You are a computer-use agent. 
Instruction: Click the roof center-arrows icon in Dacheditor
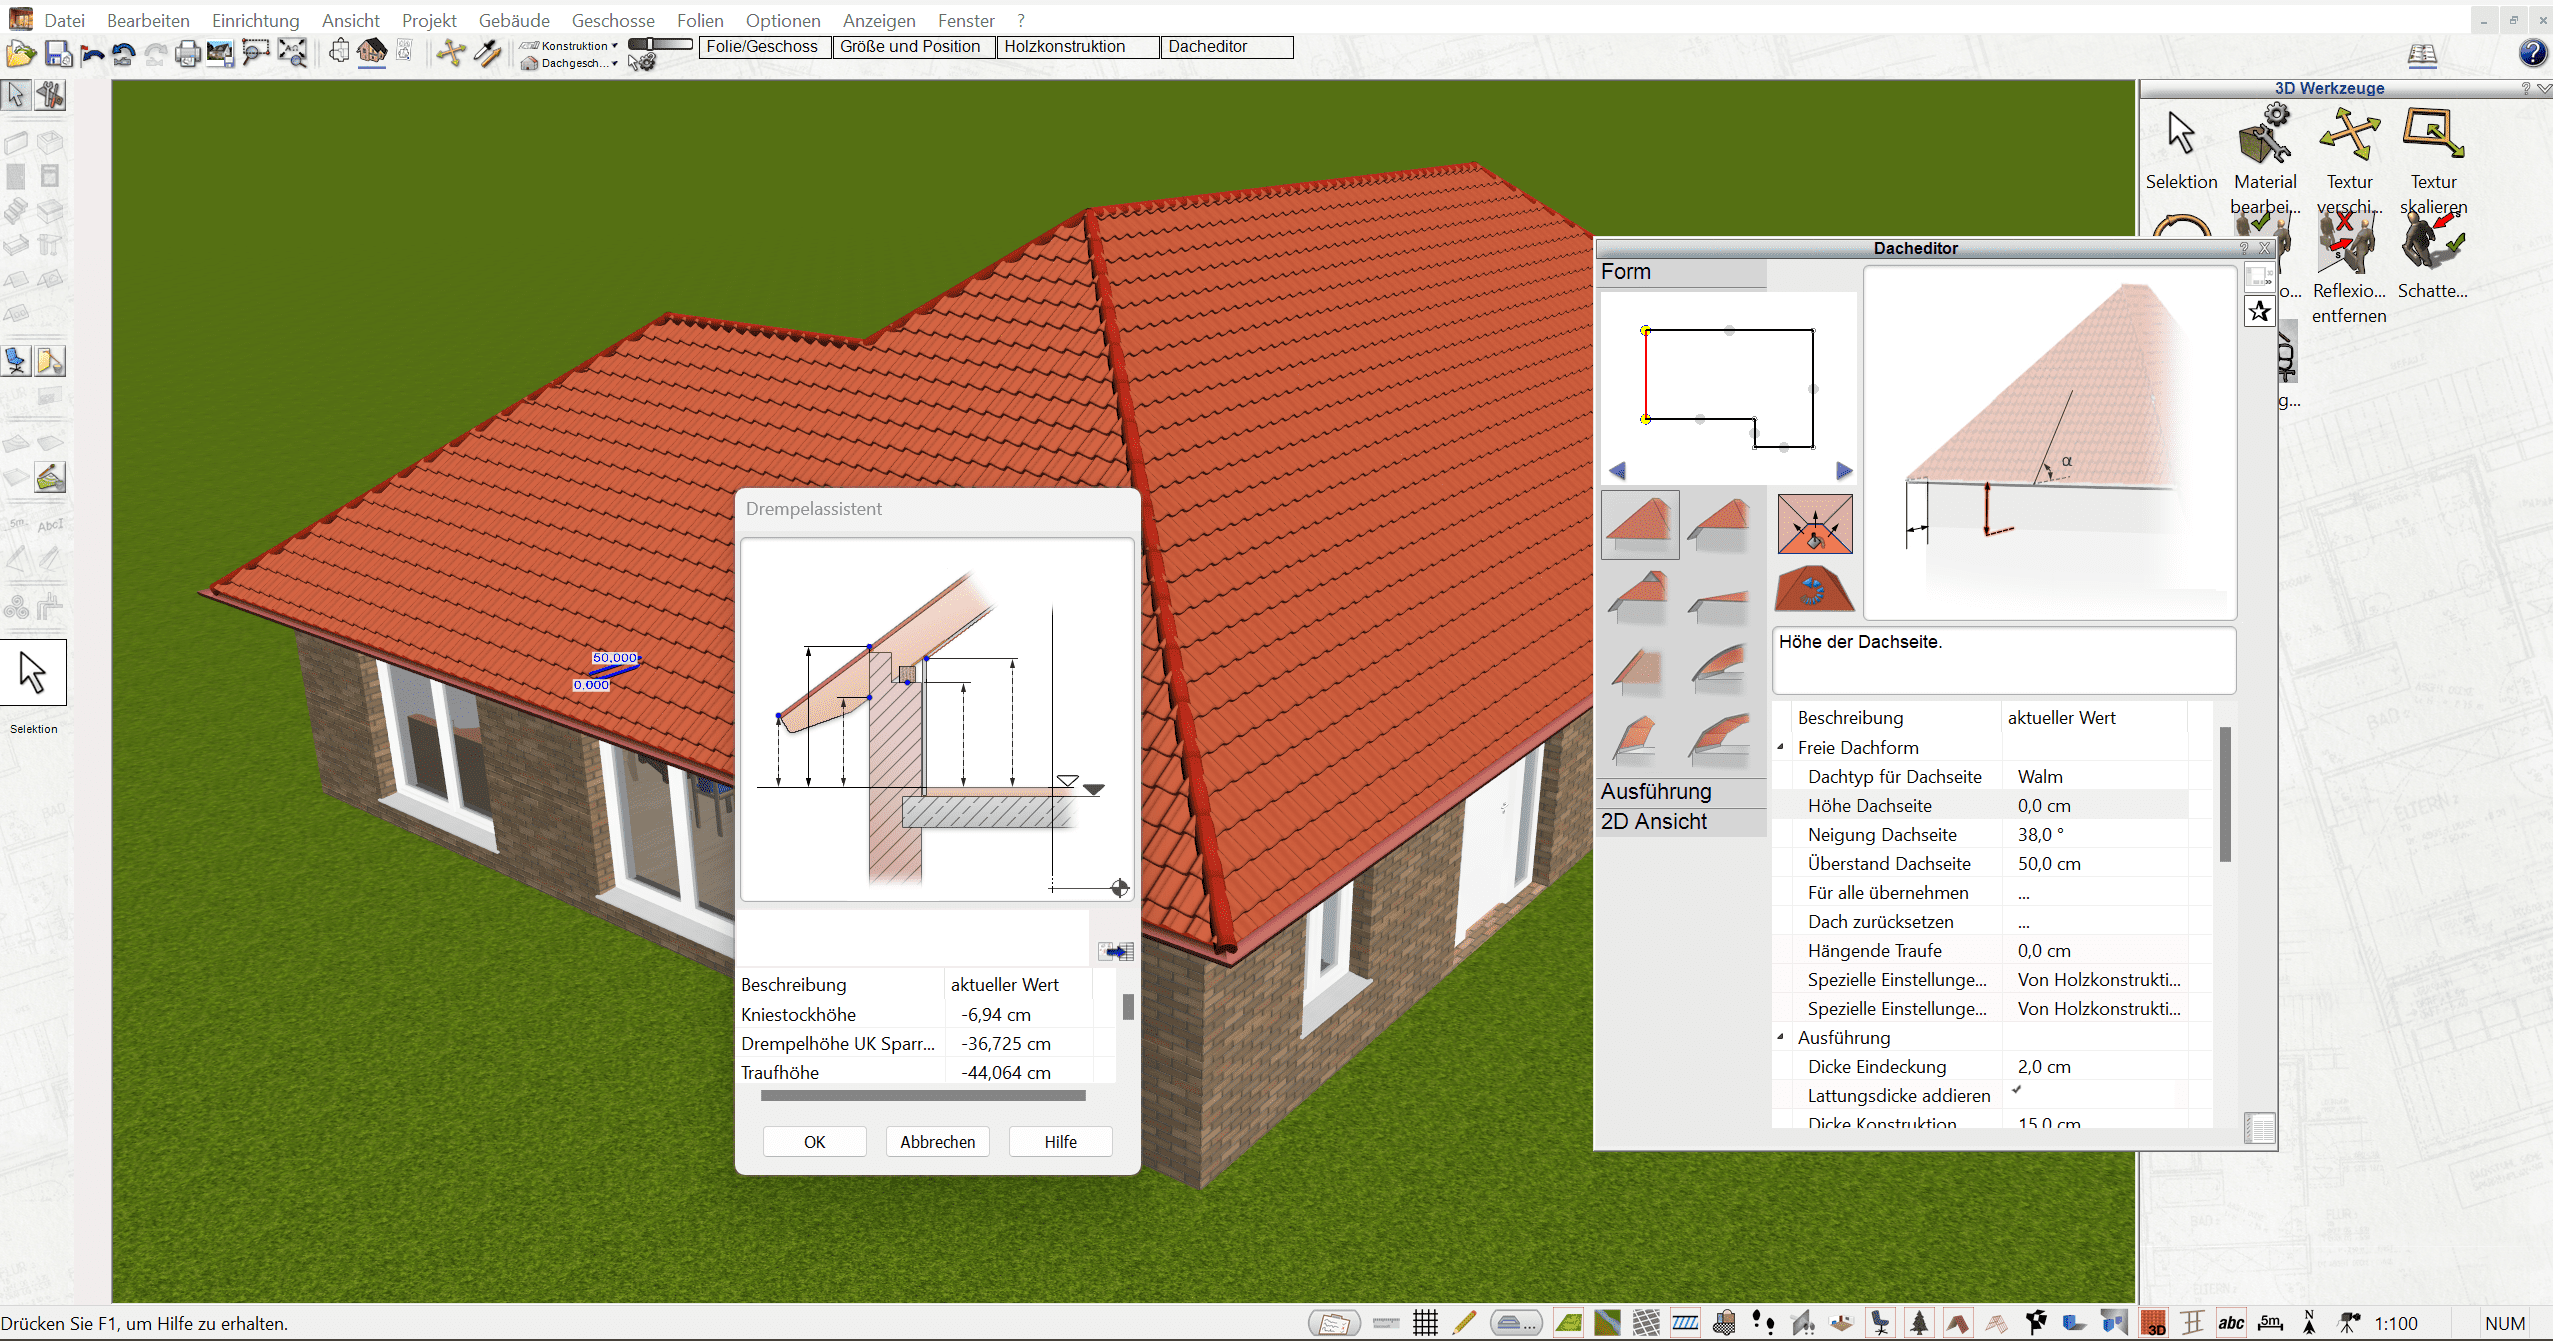(x=1815, y=524)
